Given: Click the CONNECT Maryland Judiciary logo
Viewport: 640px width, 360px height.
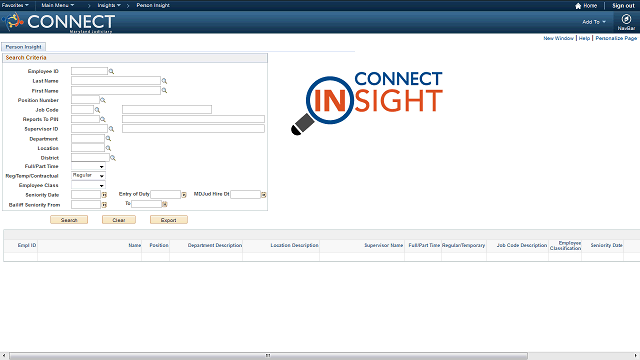Looking at the screenshot, I should click(x=58, y=22).
